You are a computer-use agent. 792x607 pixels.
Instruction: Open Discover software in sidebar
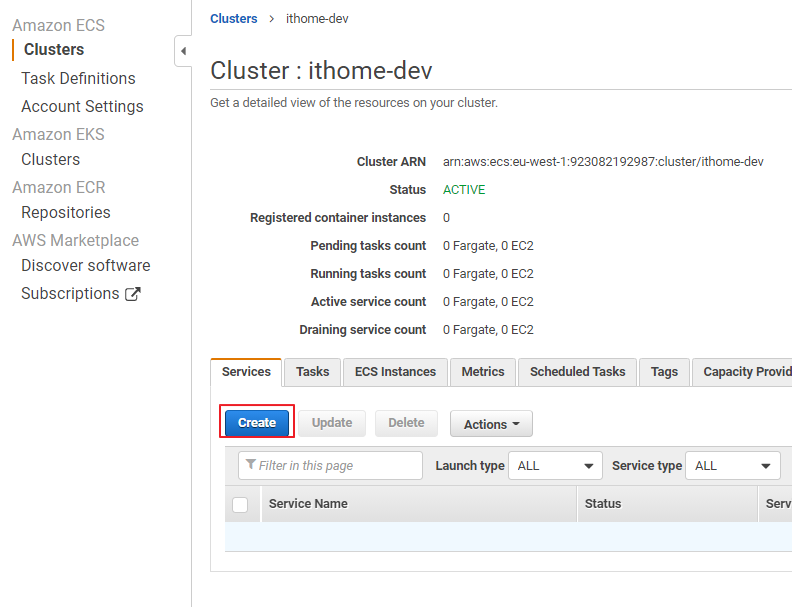[x=86, y=266]
